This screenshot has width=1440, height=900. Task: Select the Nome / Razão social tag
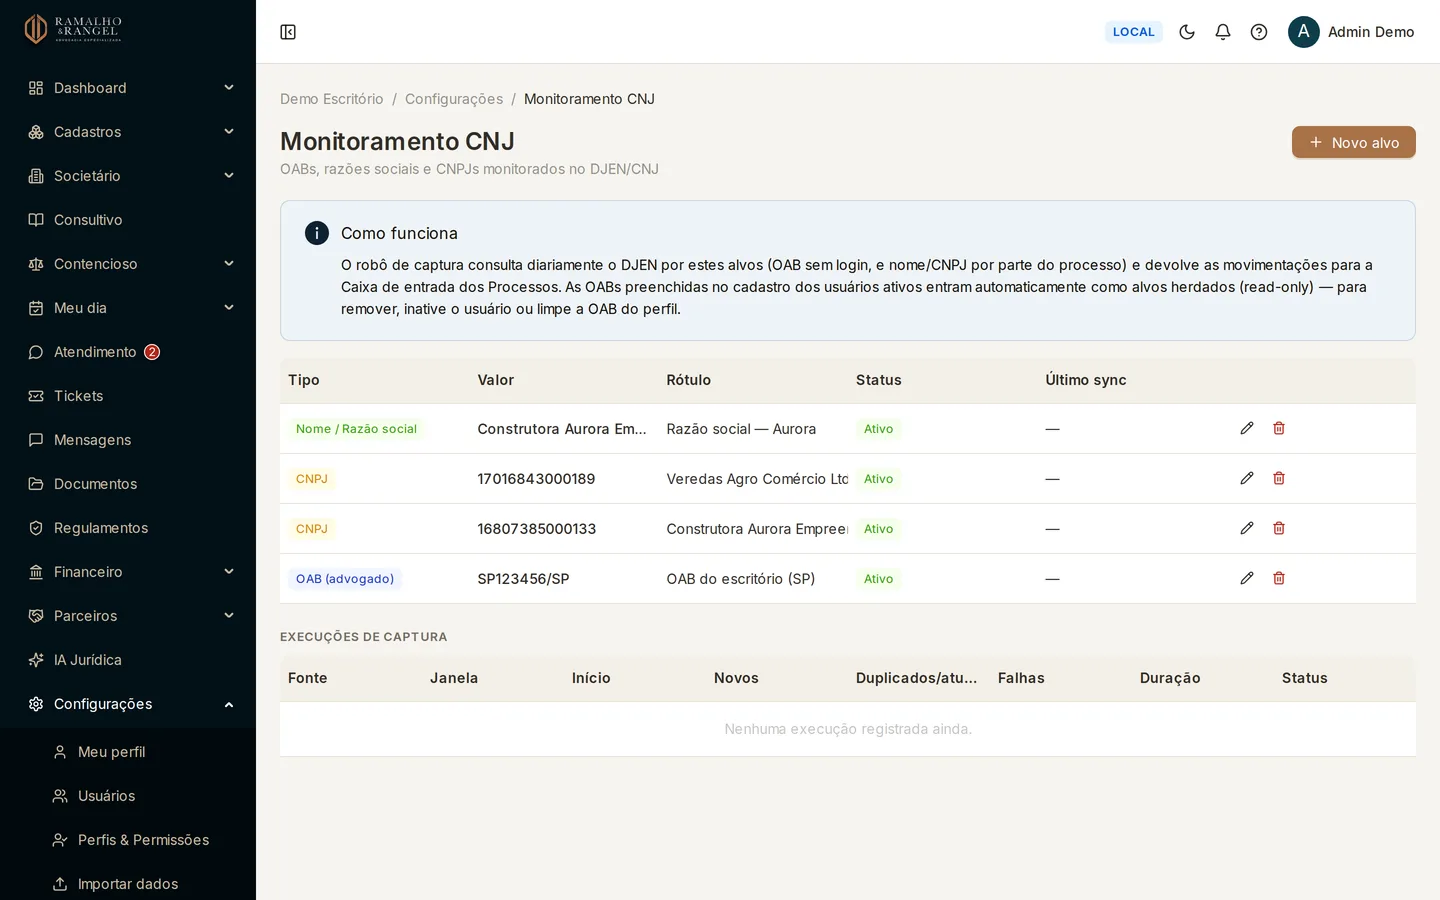click(356, 429)
